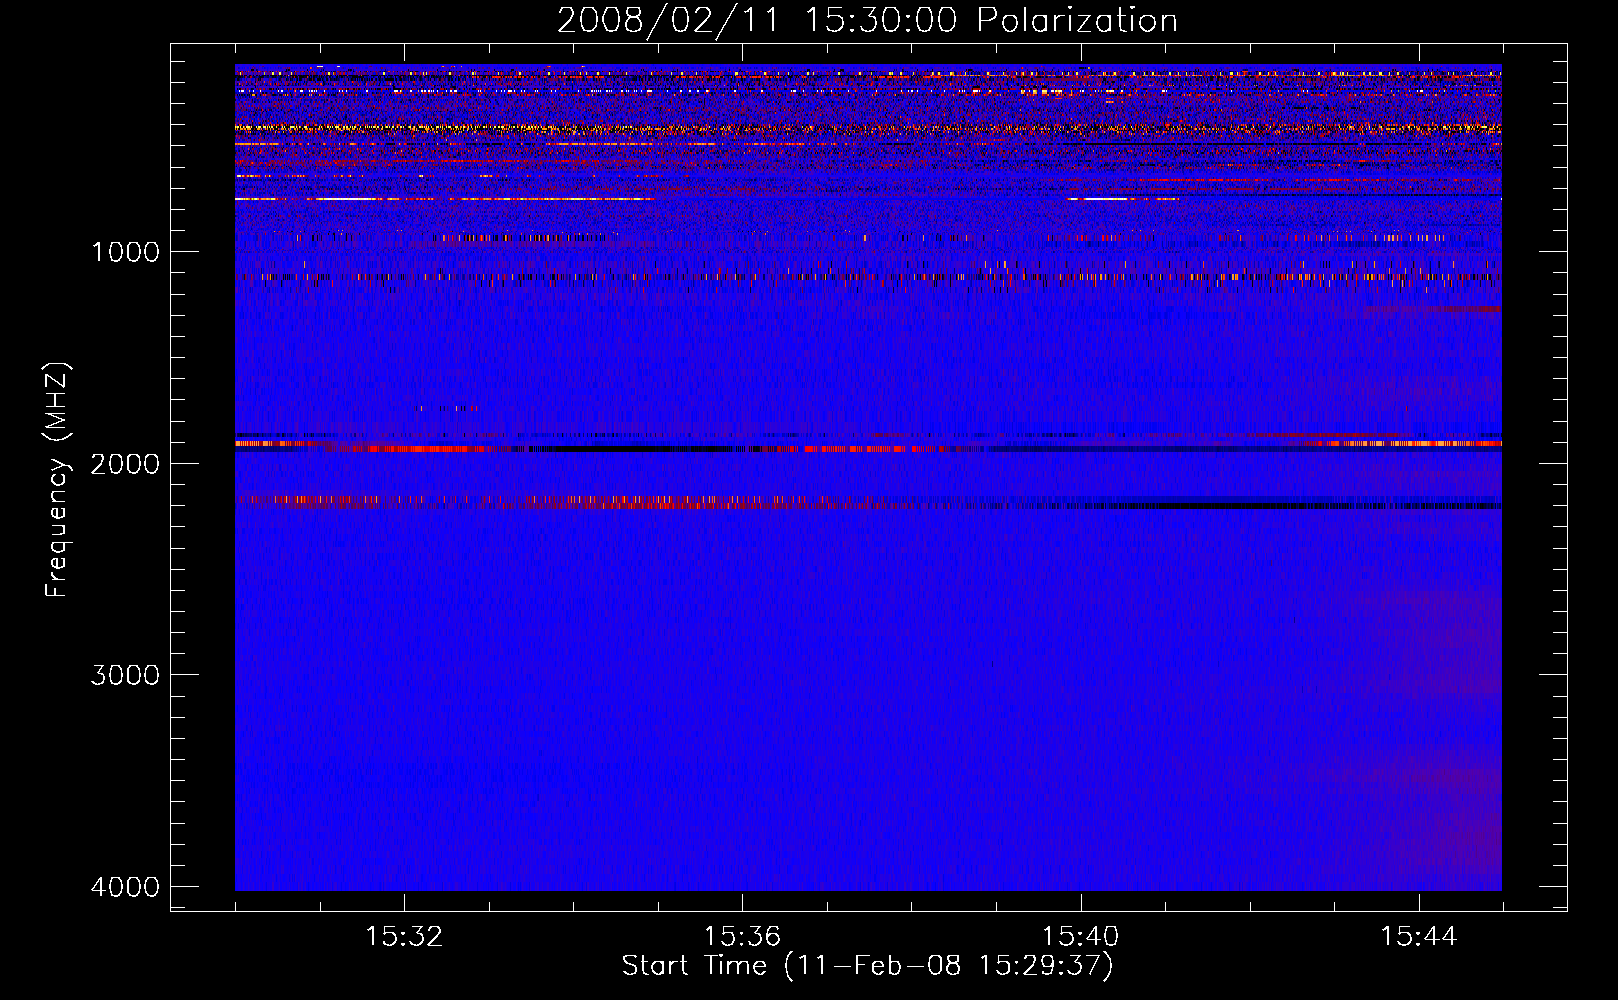This screenshot has height=1000, width=1618.
Task: Click the 2000 frequency tick label
Action: (x=125, y=463)
